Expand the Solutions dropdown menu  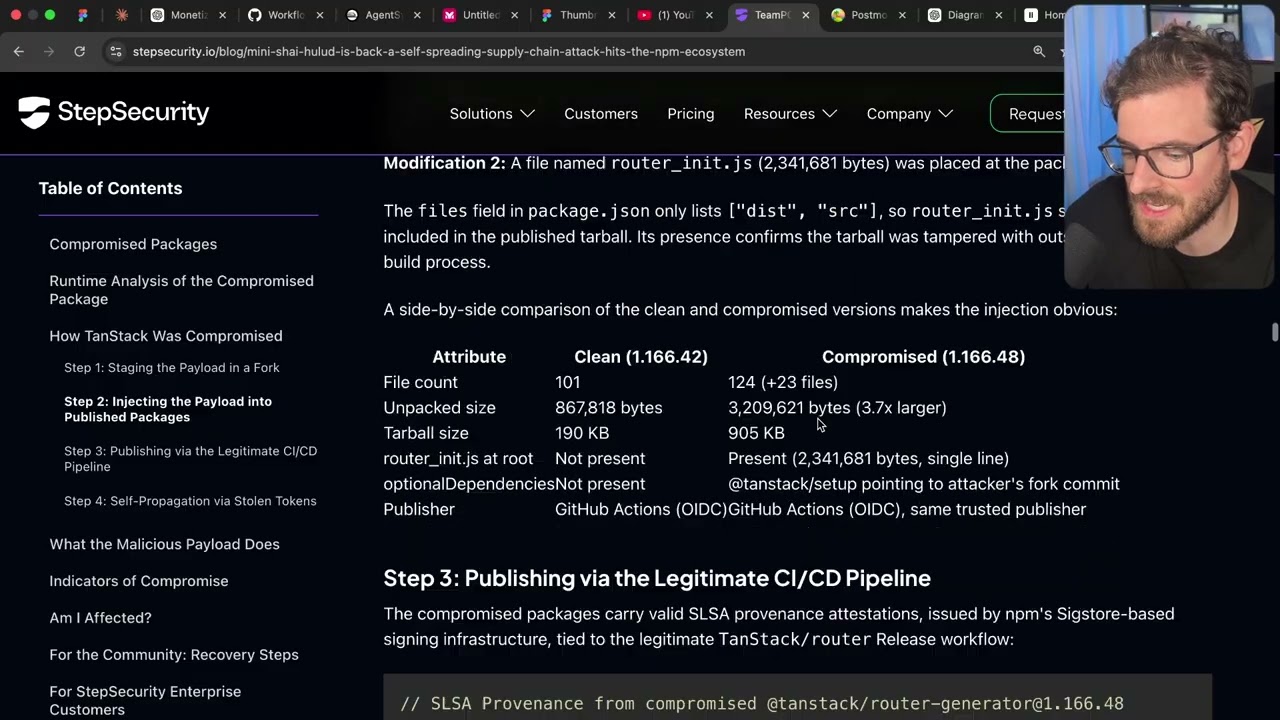click(492, 114)
